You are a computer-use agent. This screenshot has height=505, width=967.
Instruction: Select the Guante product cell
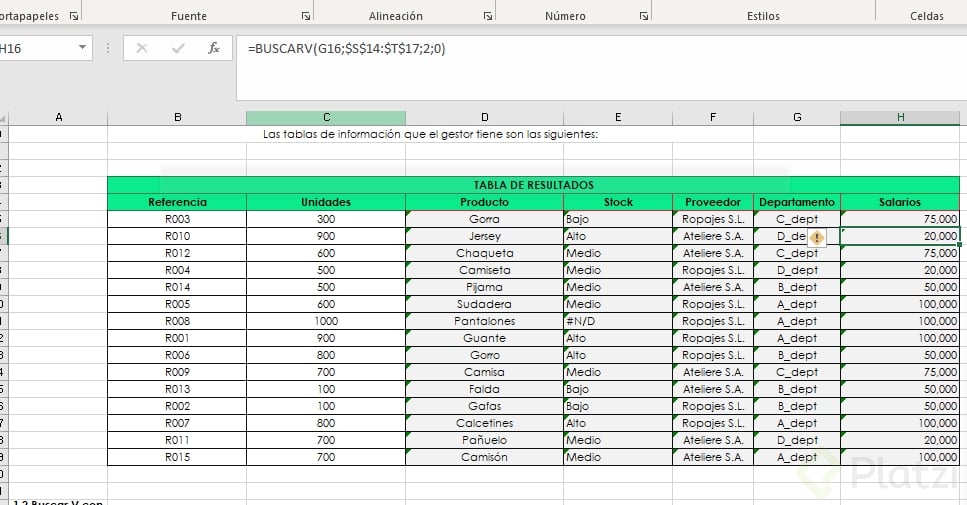485,338
